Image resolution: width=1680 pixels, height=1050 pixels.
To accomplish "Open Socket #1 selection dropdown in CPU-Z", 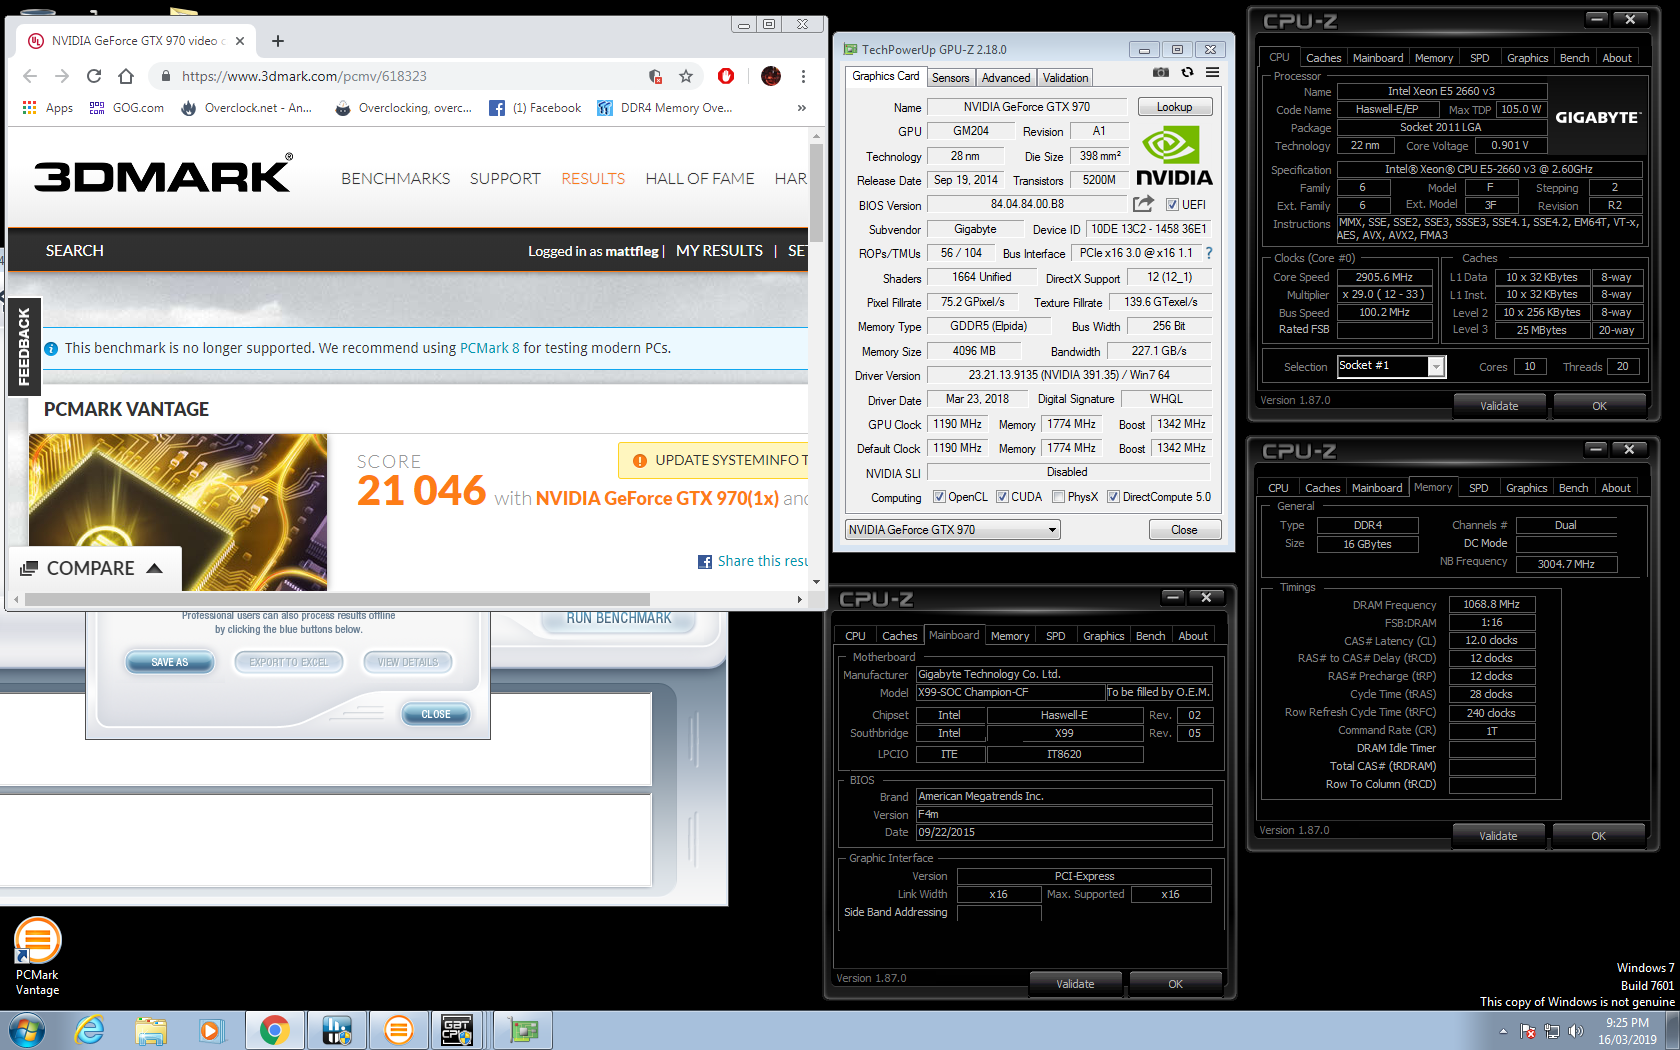I will click(1391, 366).
